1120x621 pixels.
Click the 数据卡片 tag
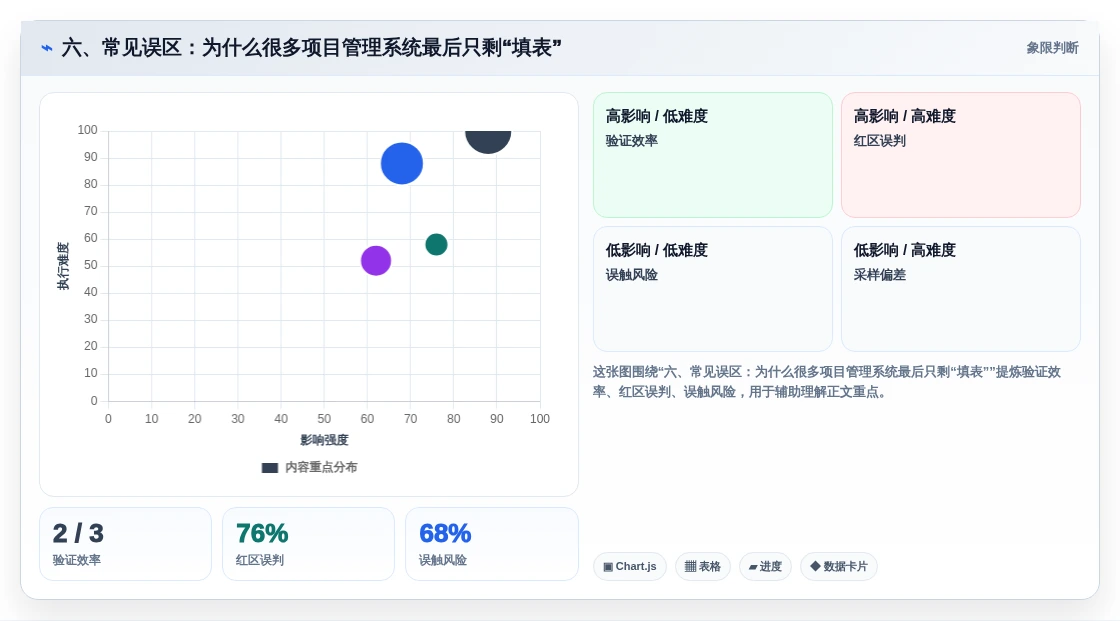click(x=839, y=567)
